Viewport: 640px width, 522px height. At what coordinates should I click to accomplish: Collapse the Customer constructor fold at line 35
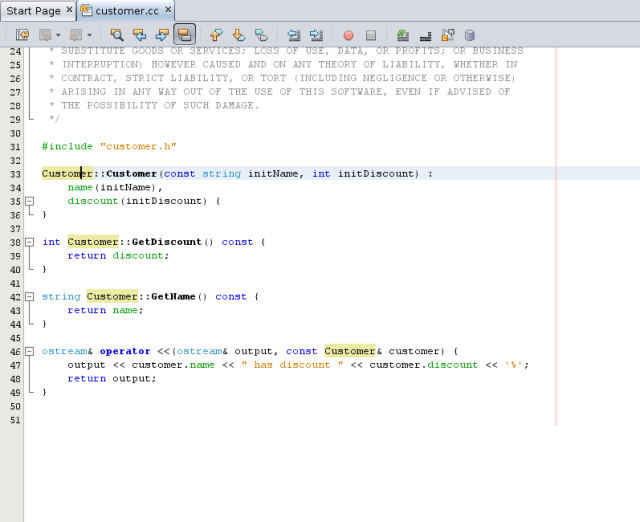pyautogui.click(x=29, y=201)
